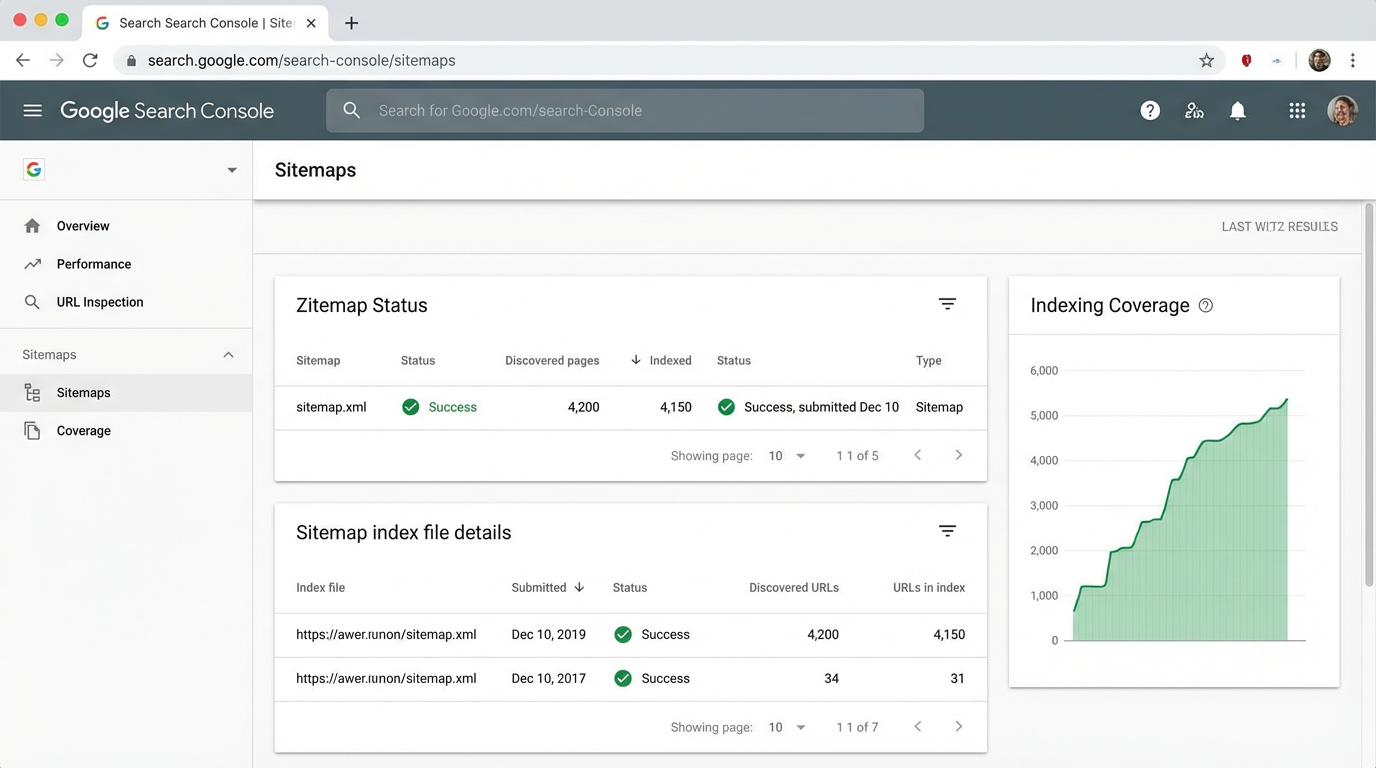The width and height of the screenshot is (1376, 768).
Task: Collapse the Sitemaps section in sidebar
Action: coord(228,354)
